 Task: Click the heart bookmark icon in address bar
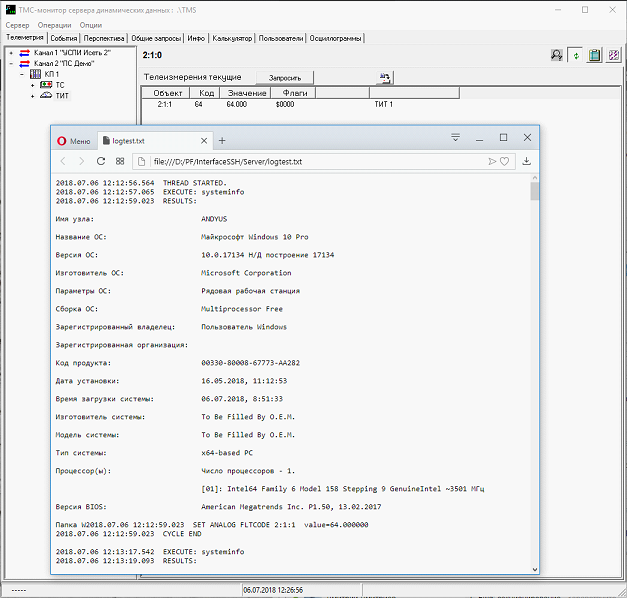(505, 161)
